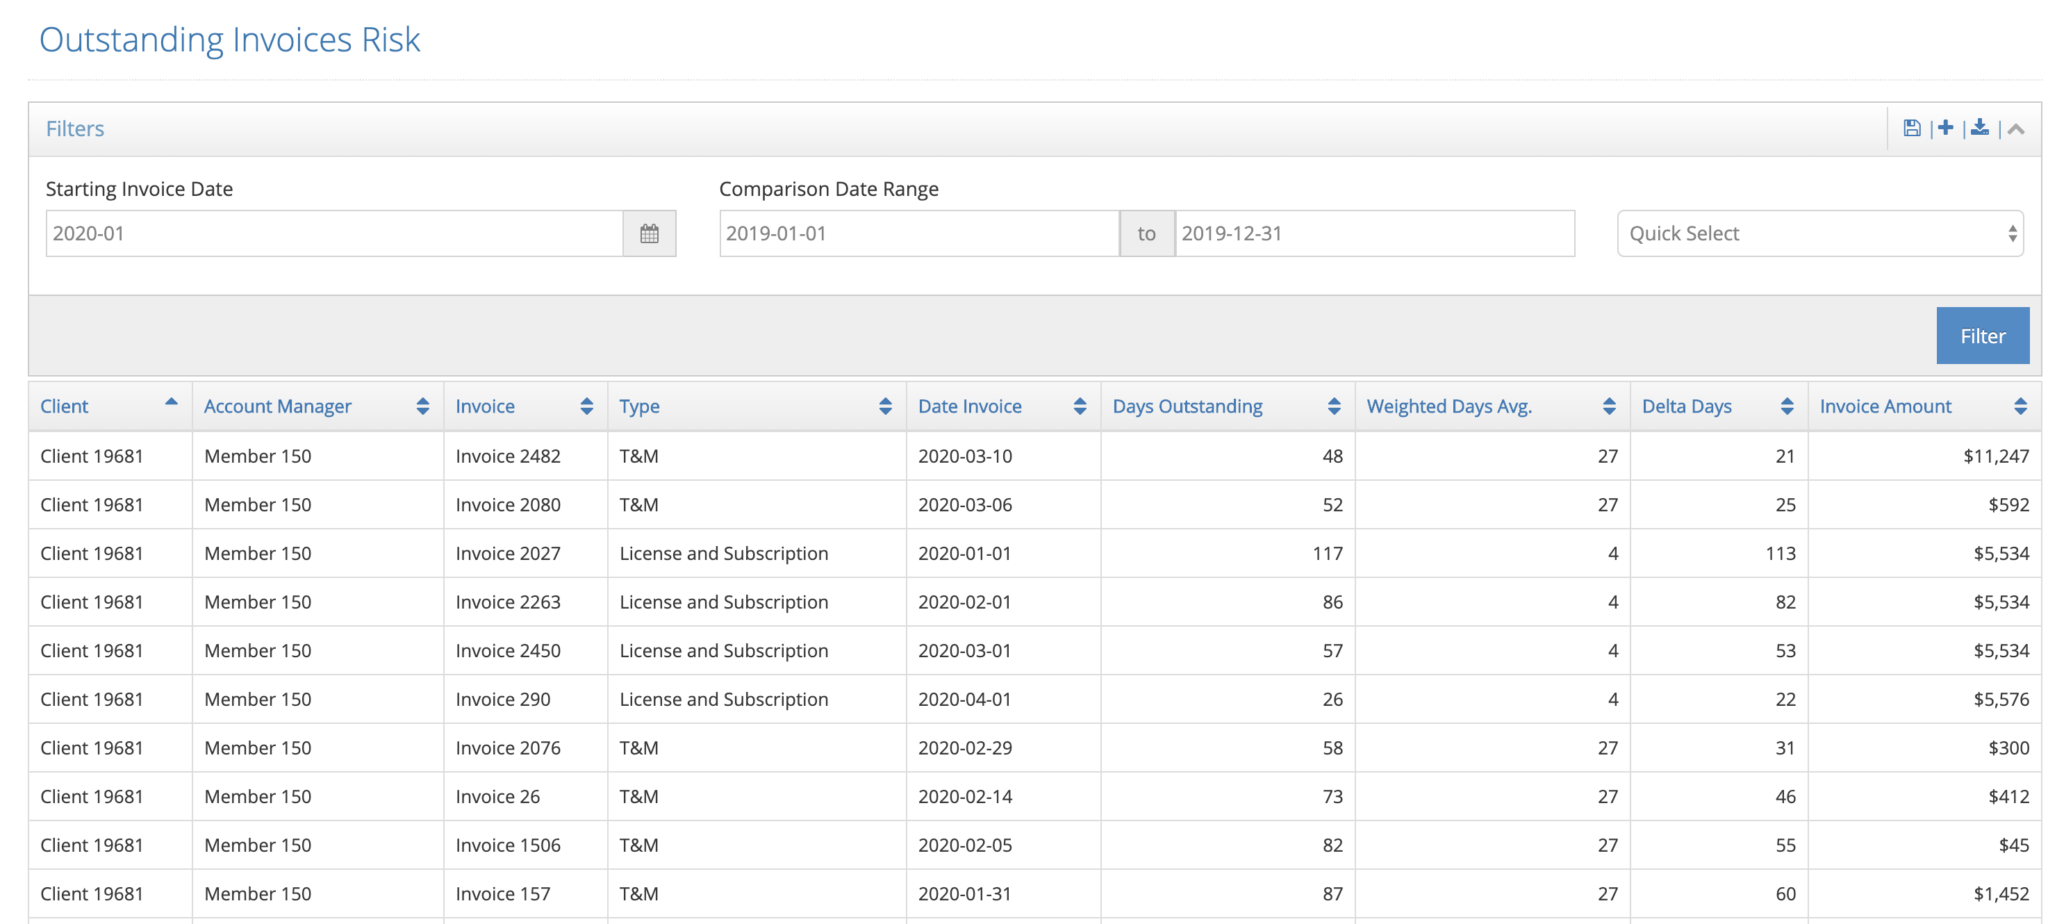Sort by Invoice Amount sort icon
Screen dimensions: 2048x924
(x=2020, y=406)
